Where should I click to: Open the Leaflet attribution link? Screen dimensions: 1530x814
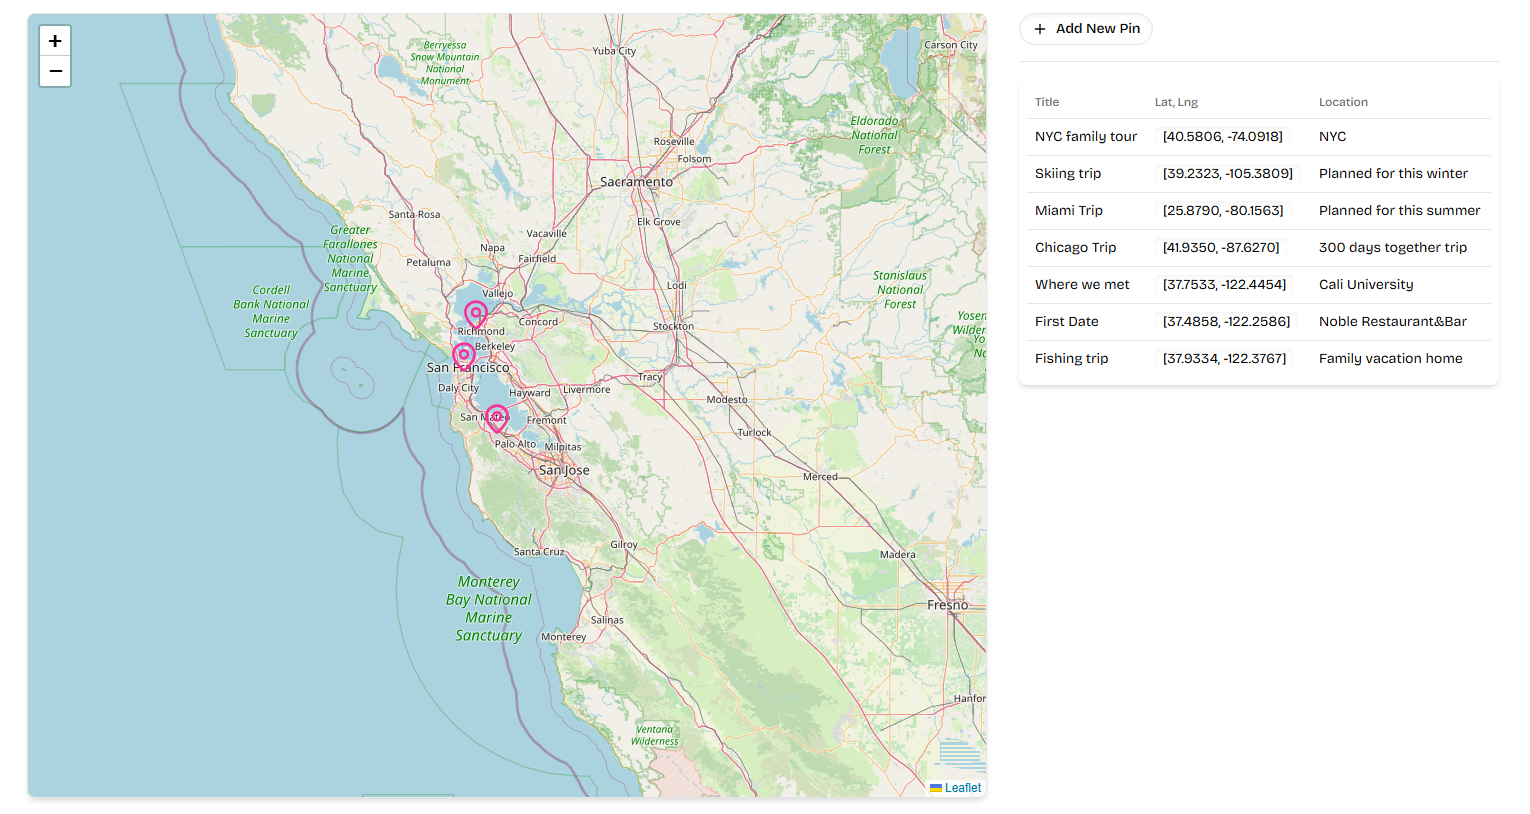click(962, 788)
